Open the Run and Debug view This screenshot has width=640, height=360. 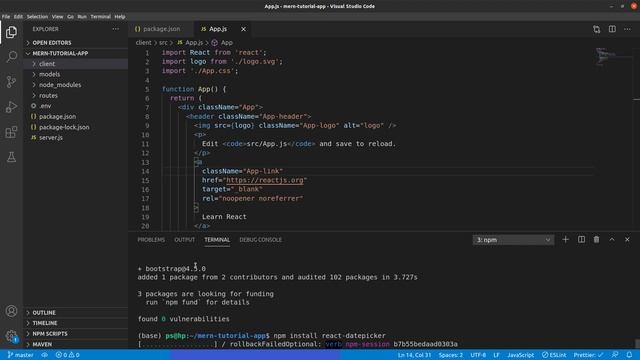point(11,107)
